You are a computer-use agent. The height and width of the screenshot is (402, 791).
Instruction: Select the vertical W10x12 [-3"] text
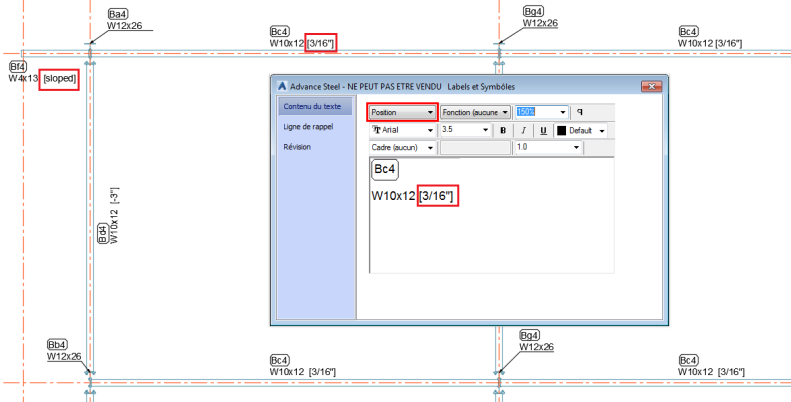point(115,216)
